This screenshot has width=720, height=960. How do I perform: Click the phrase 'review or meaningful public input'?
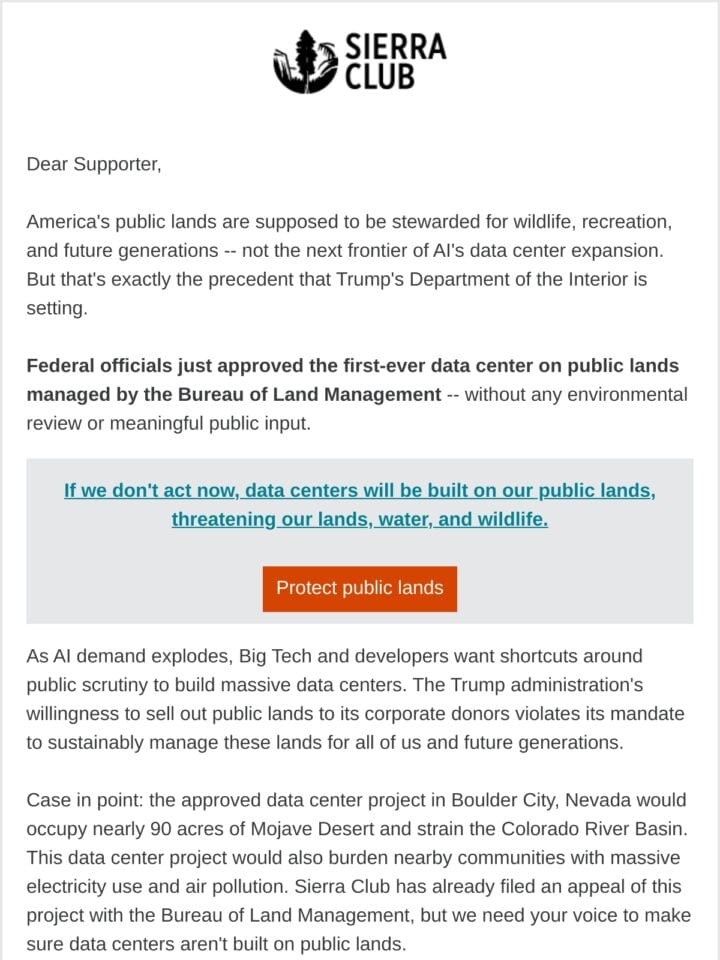click(168, 423)
